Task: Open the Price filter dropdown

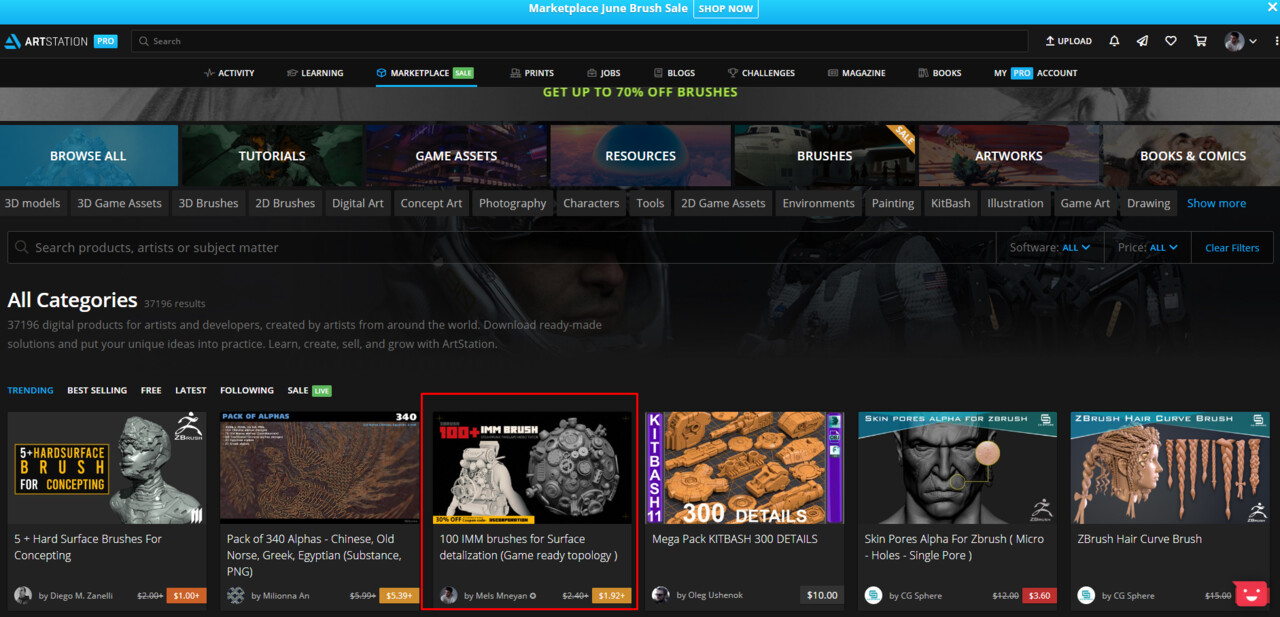Action: (1148, 247)
